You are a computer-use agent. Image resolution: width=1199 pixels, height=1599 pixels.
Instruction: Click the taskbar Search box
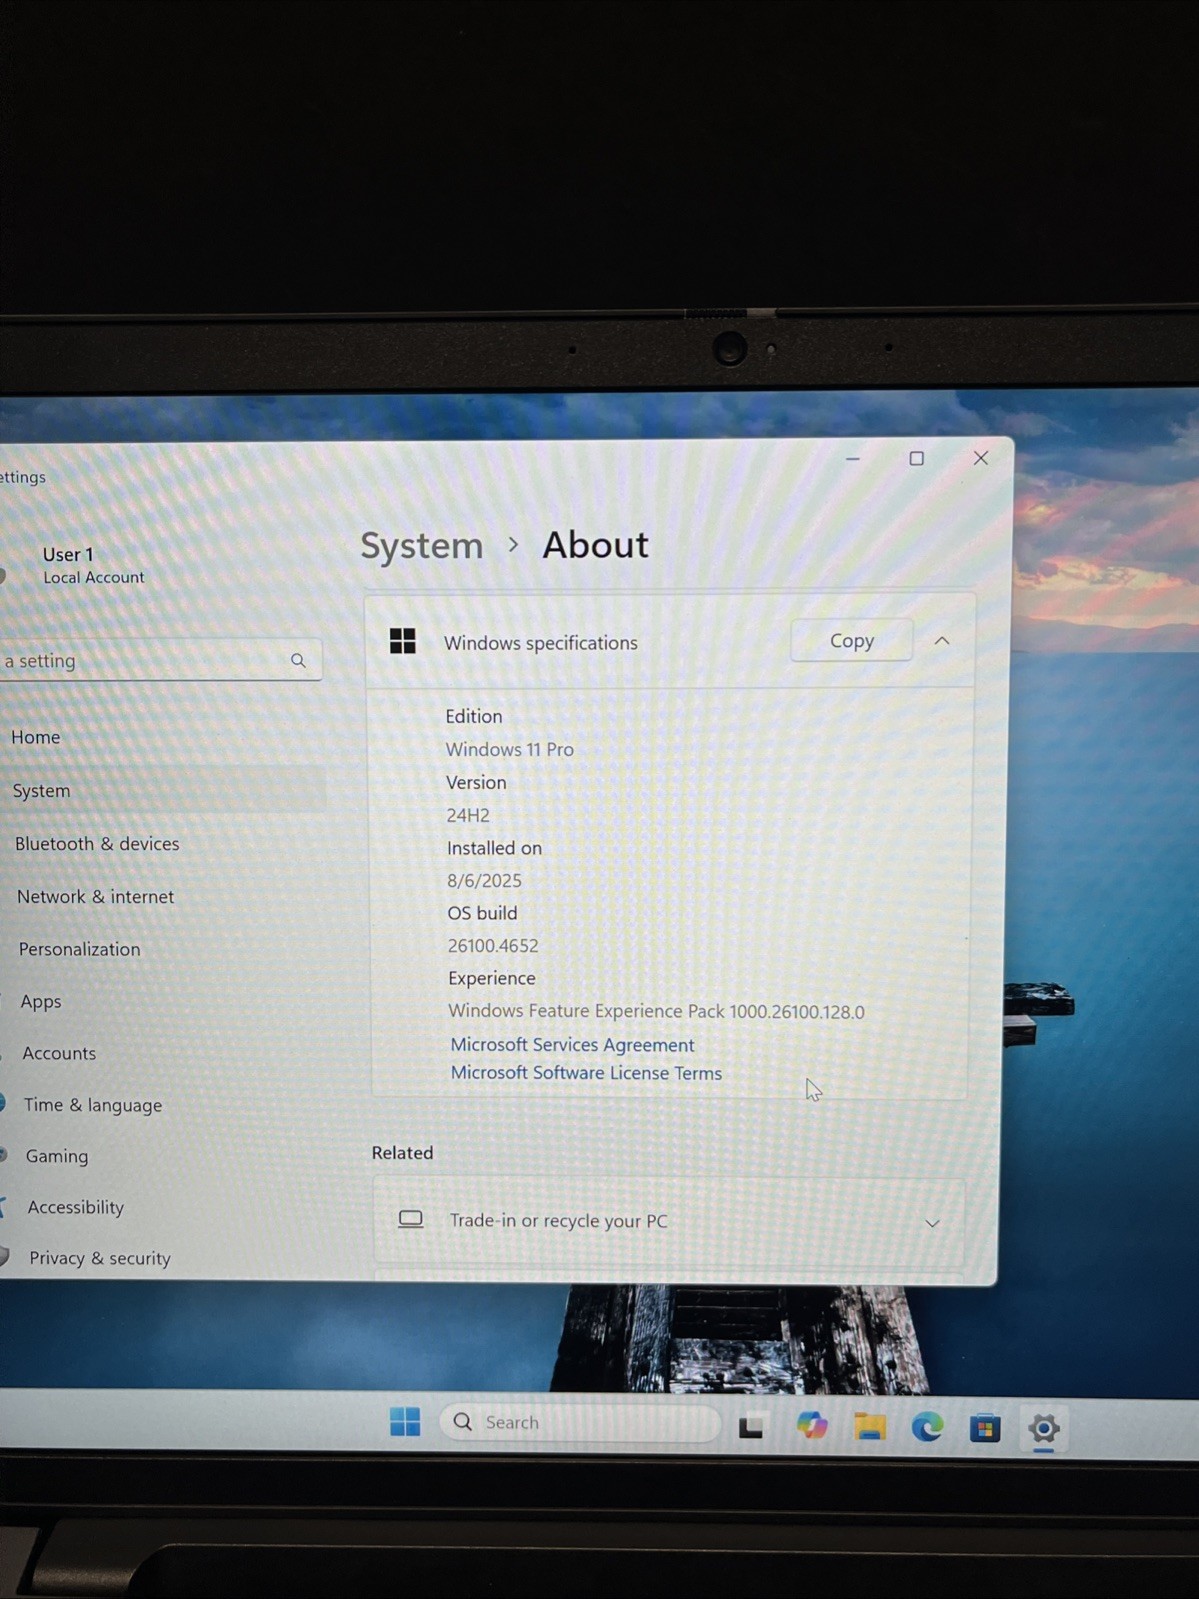coord(580,1422)
